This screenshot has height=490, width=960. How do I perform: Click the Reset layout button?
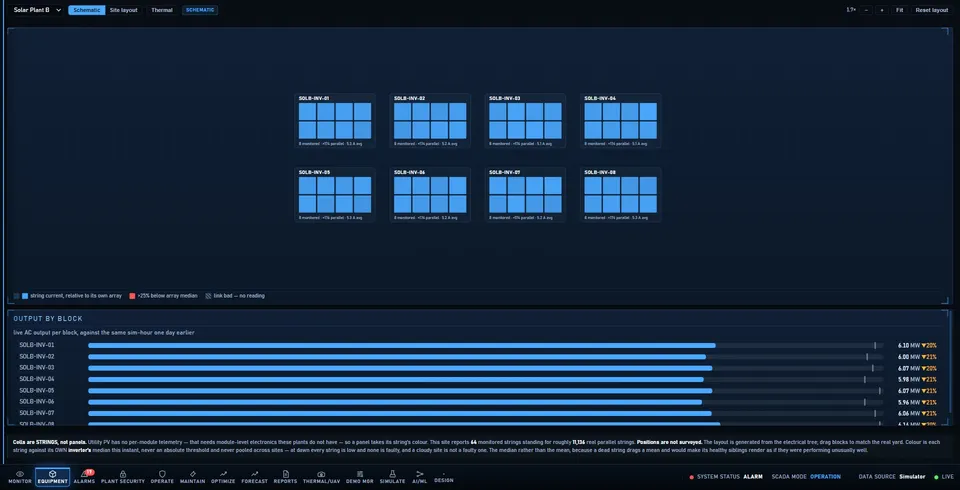pos(931,10)
